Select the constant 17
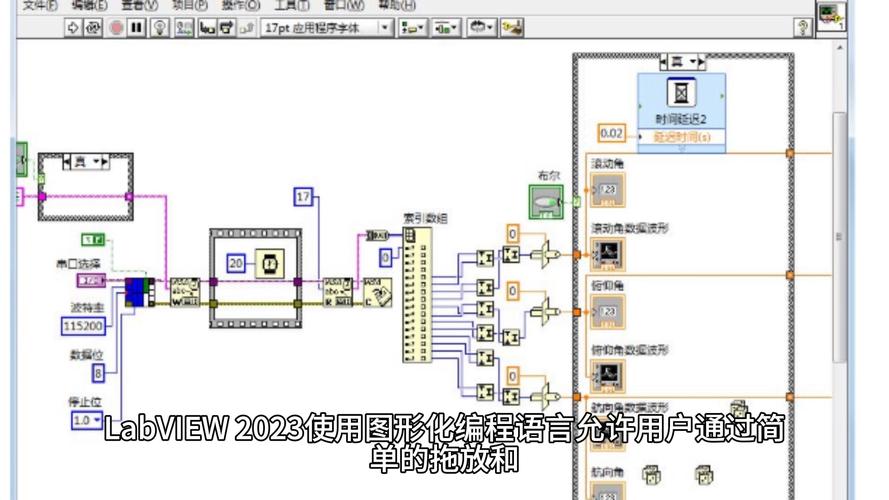 tap(303, 197)
